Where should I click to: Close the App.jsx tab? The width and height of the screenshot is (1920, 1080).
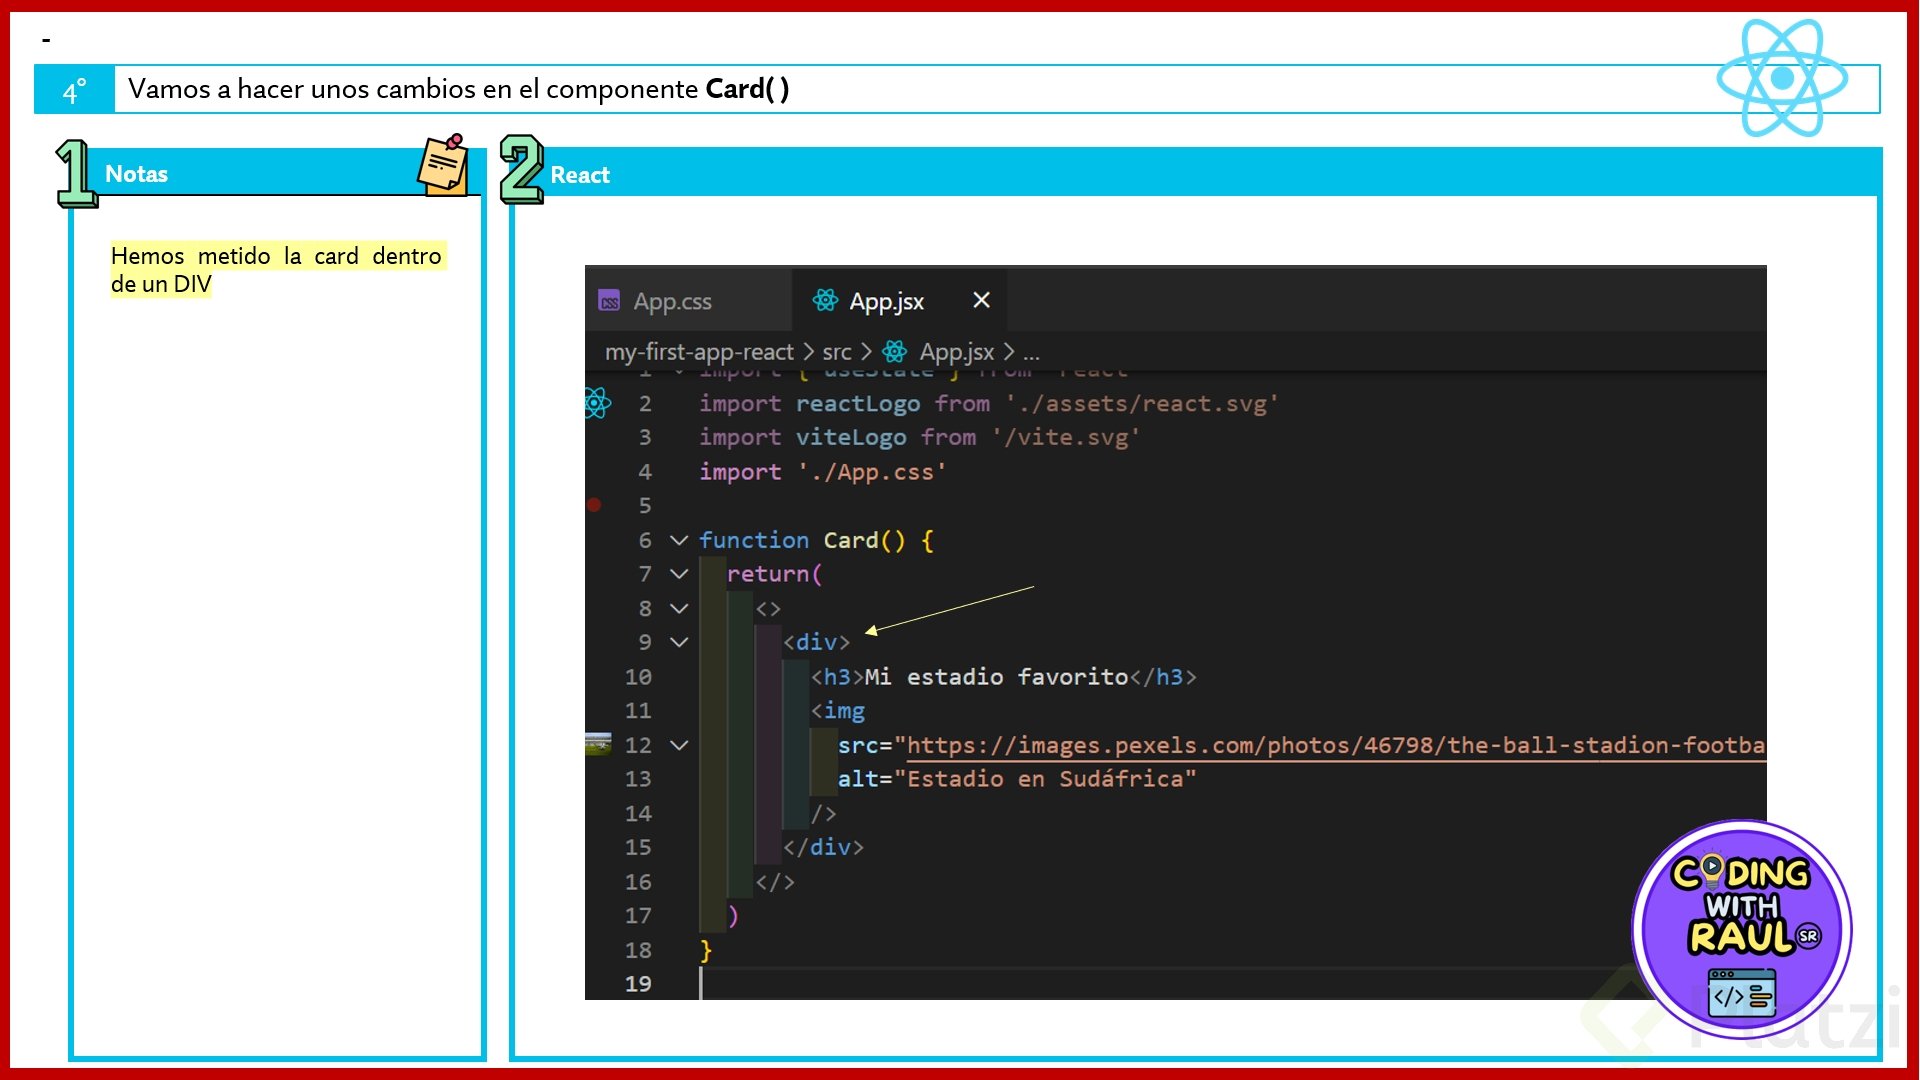click(x=981, y=300)
